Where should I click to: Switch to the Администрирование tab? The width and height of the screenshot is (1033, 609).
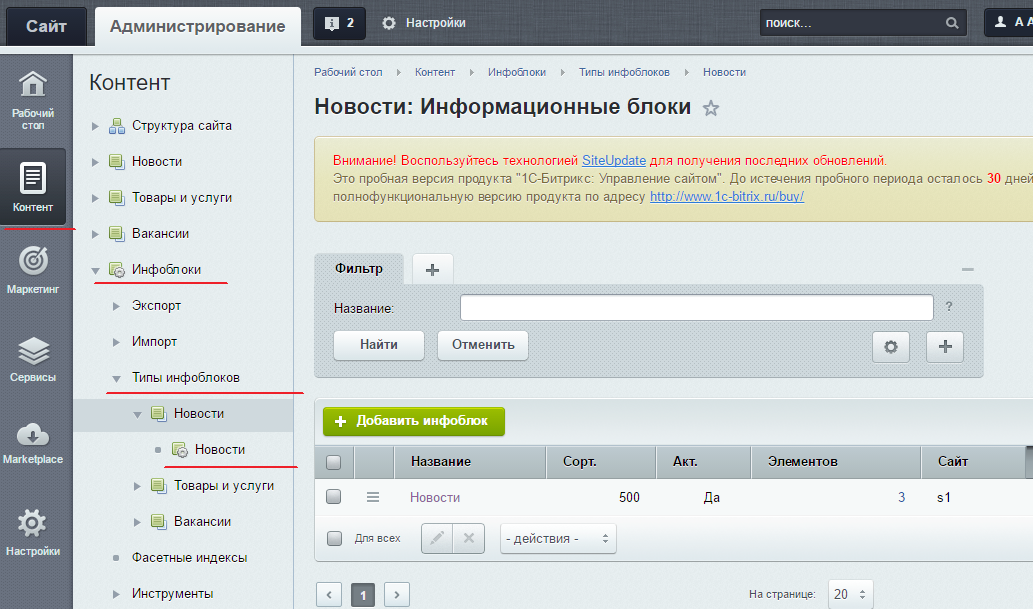click(198, 26)
